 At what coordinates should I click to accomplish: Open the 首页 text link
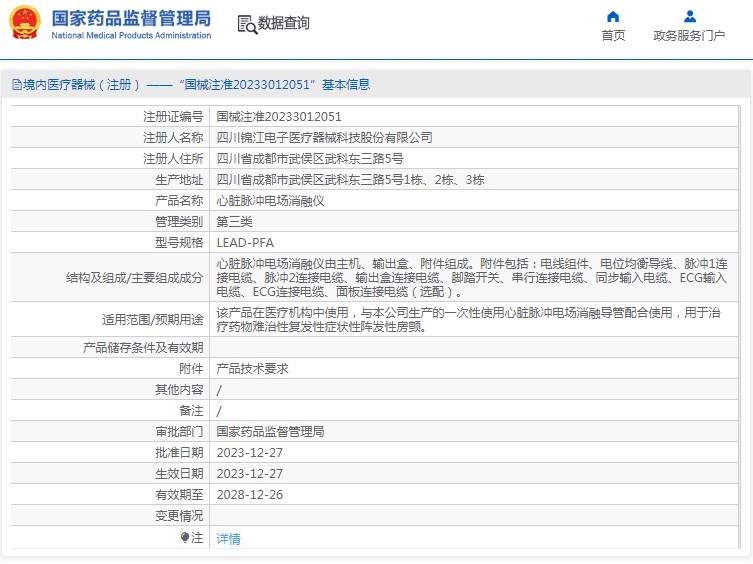coord(613,36)
